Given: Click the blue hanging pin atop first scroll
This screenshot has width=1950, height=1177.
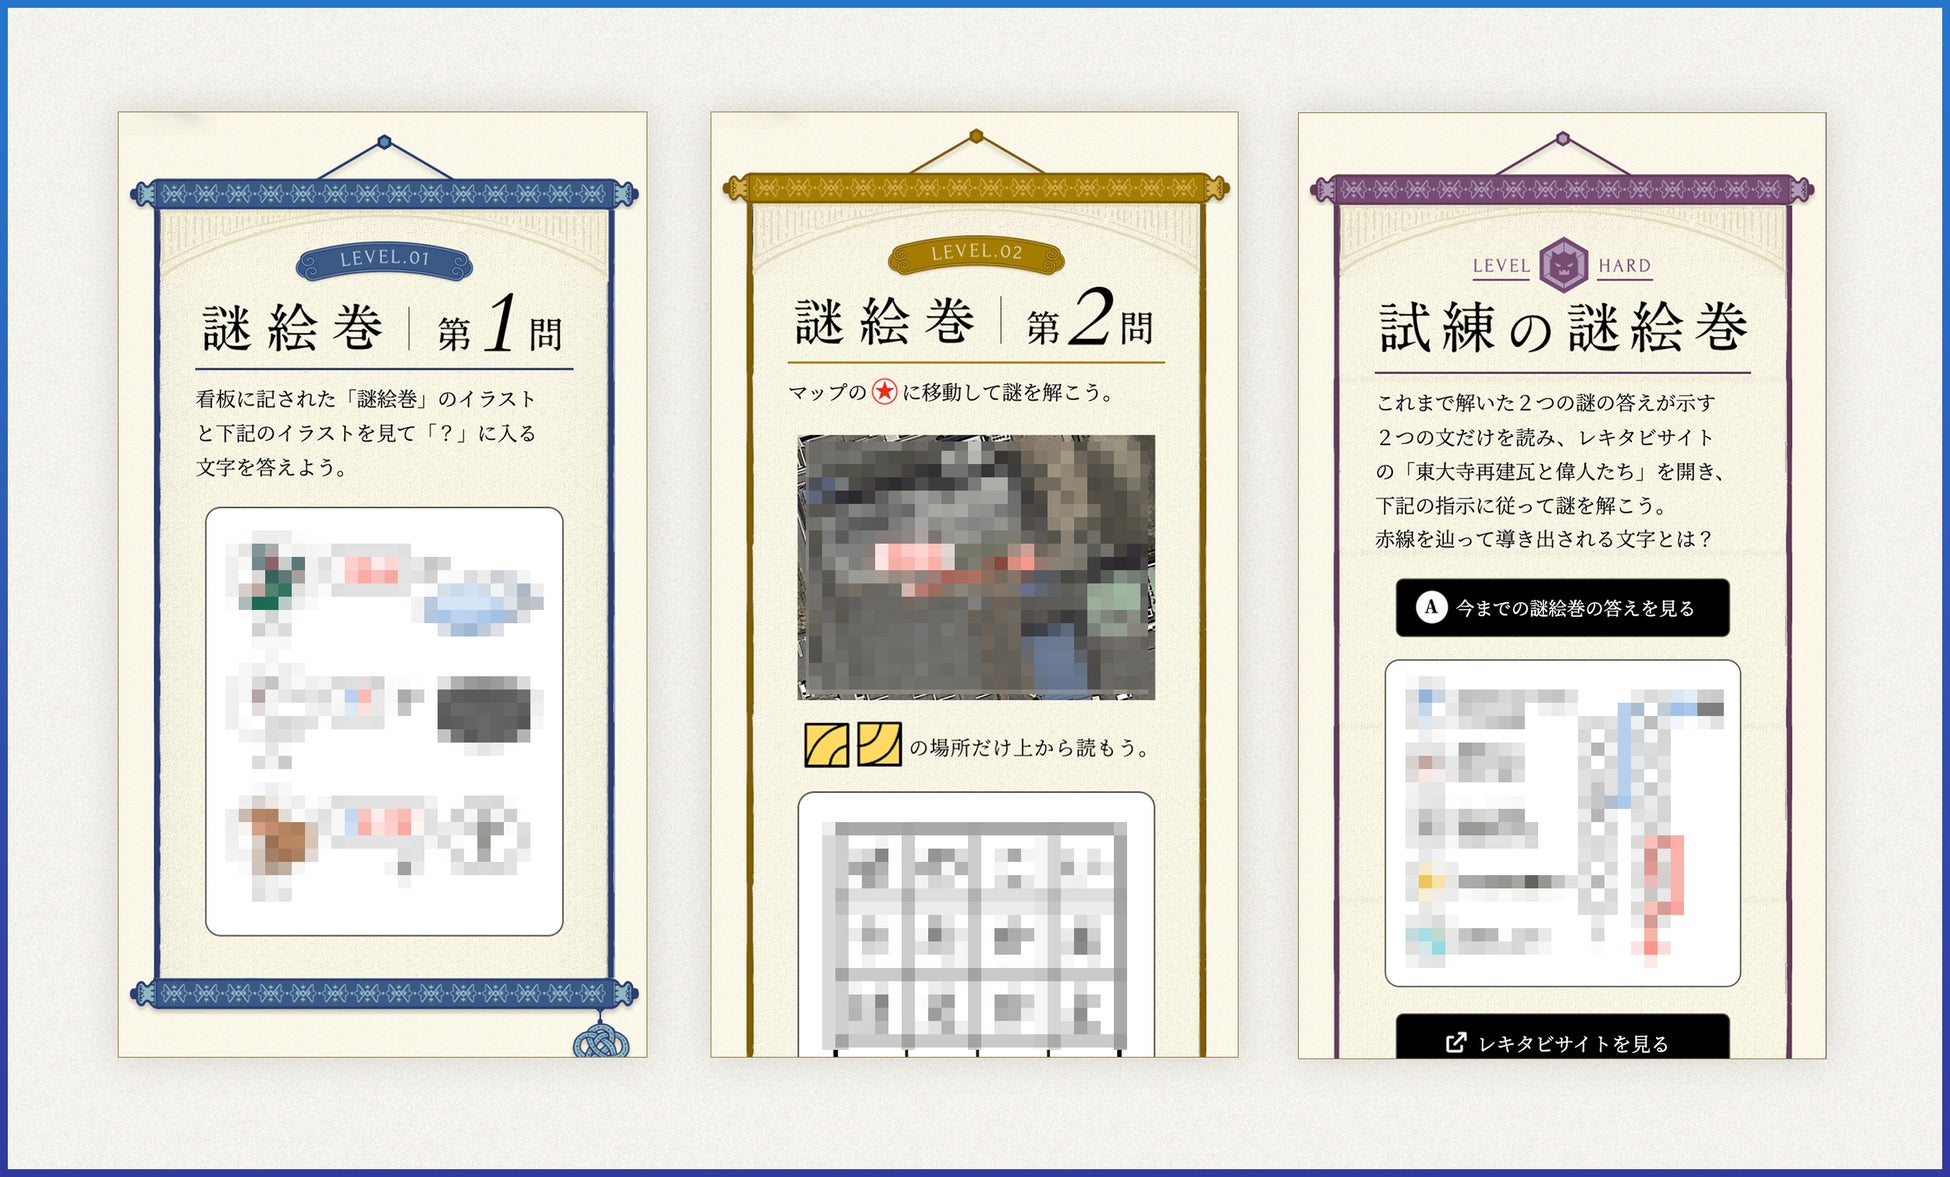Looking at the screenshot, I should (384, 142).
